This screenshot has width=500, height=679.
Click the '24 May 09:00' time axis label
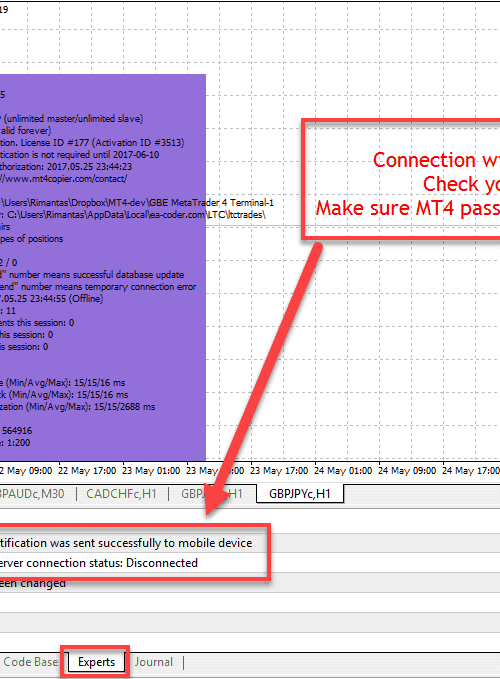(x=407, y=471)
